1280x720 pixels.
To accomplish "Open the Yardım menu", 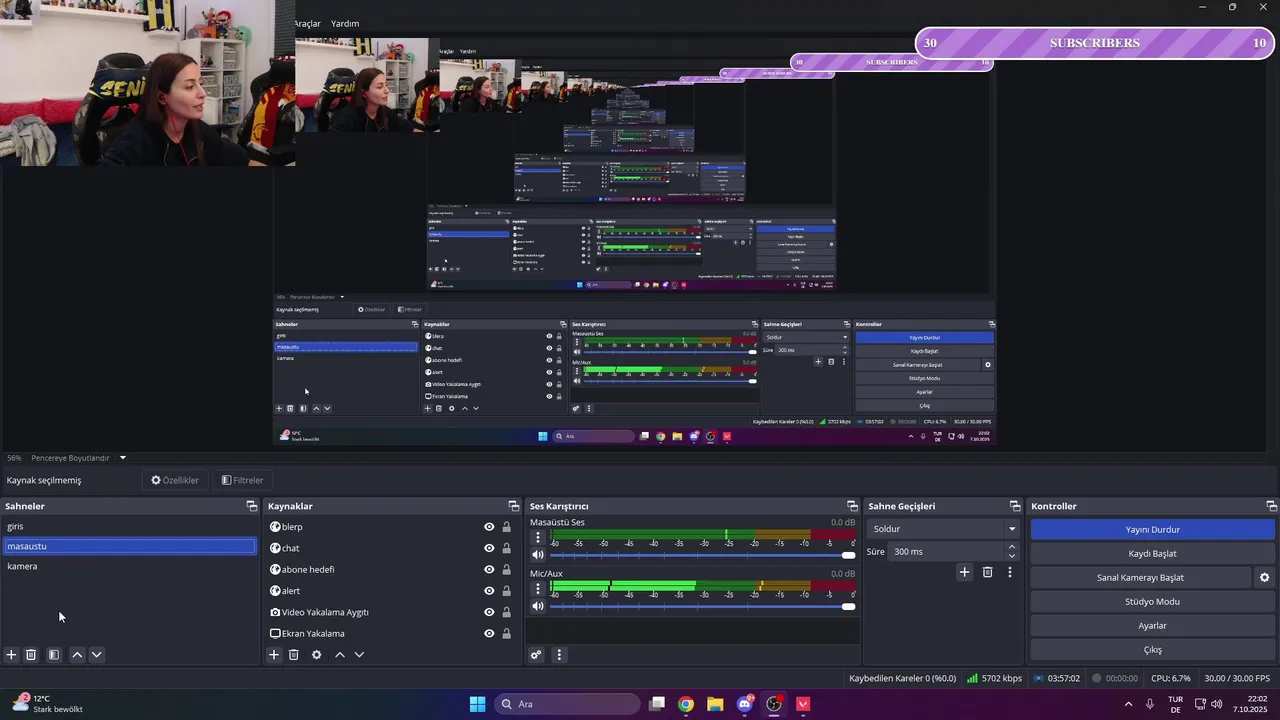I will click(345, 23).
